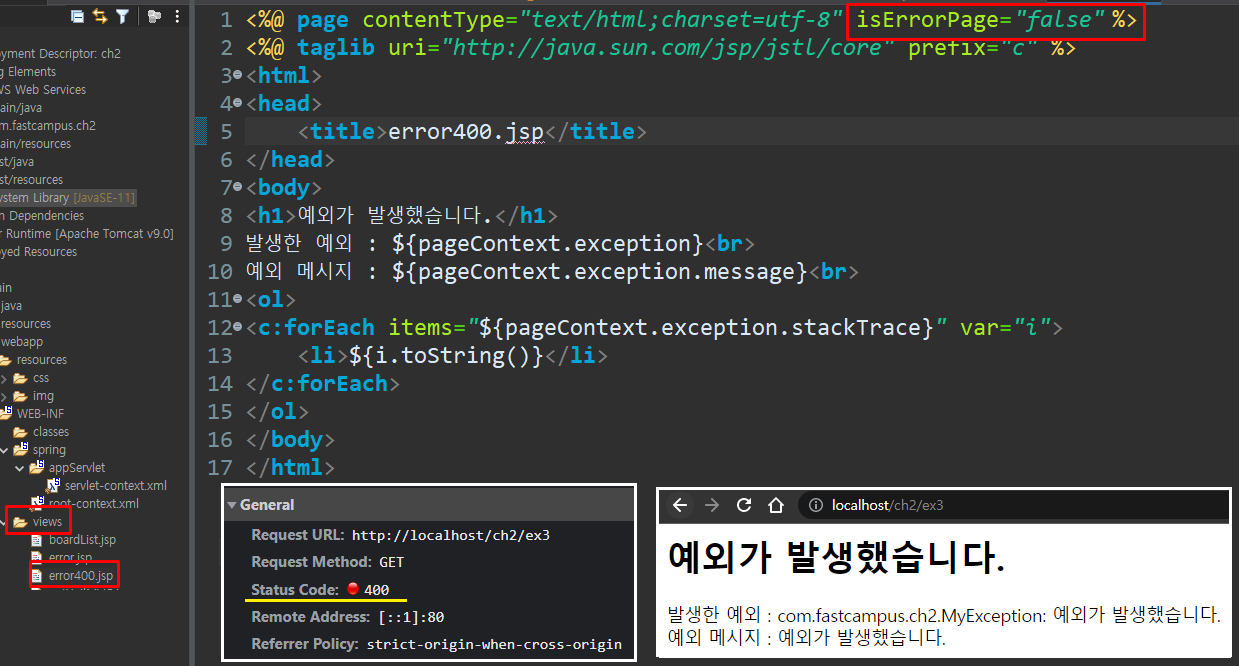
Task: Reload the localhost page
Action: 744,505
